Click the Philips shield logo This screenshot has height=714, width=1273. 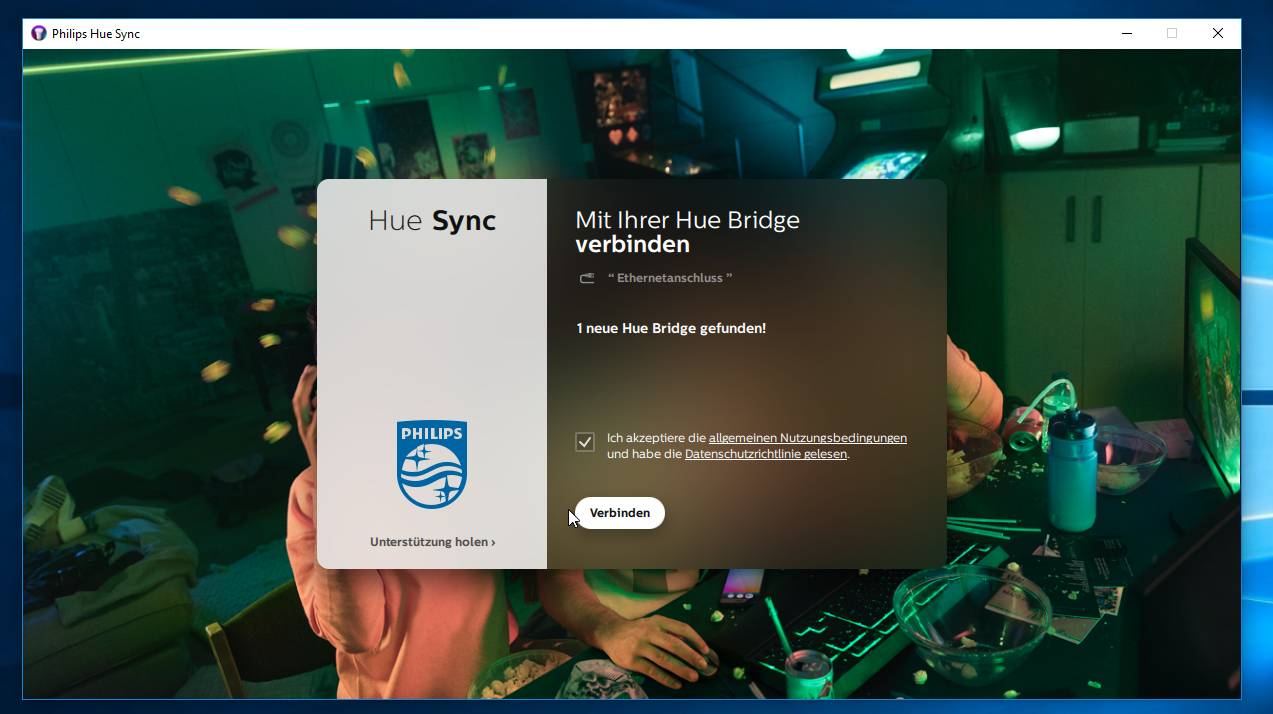pyautogui.click(x=432, y=464)
